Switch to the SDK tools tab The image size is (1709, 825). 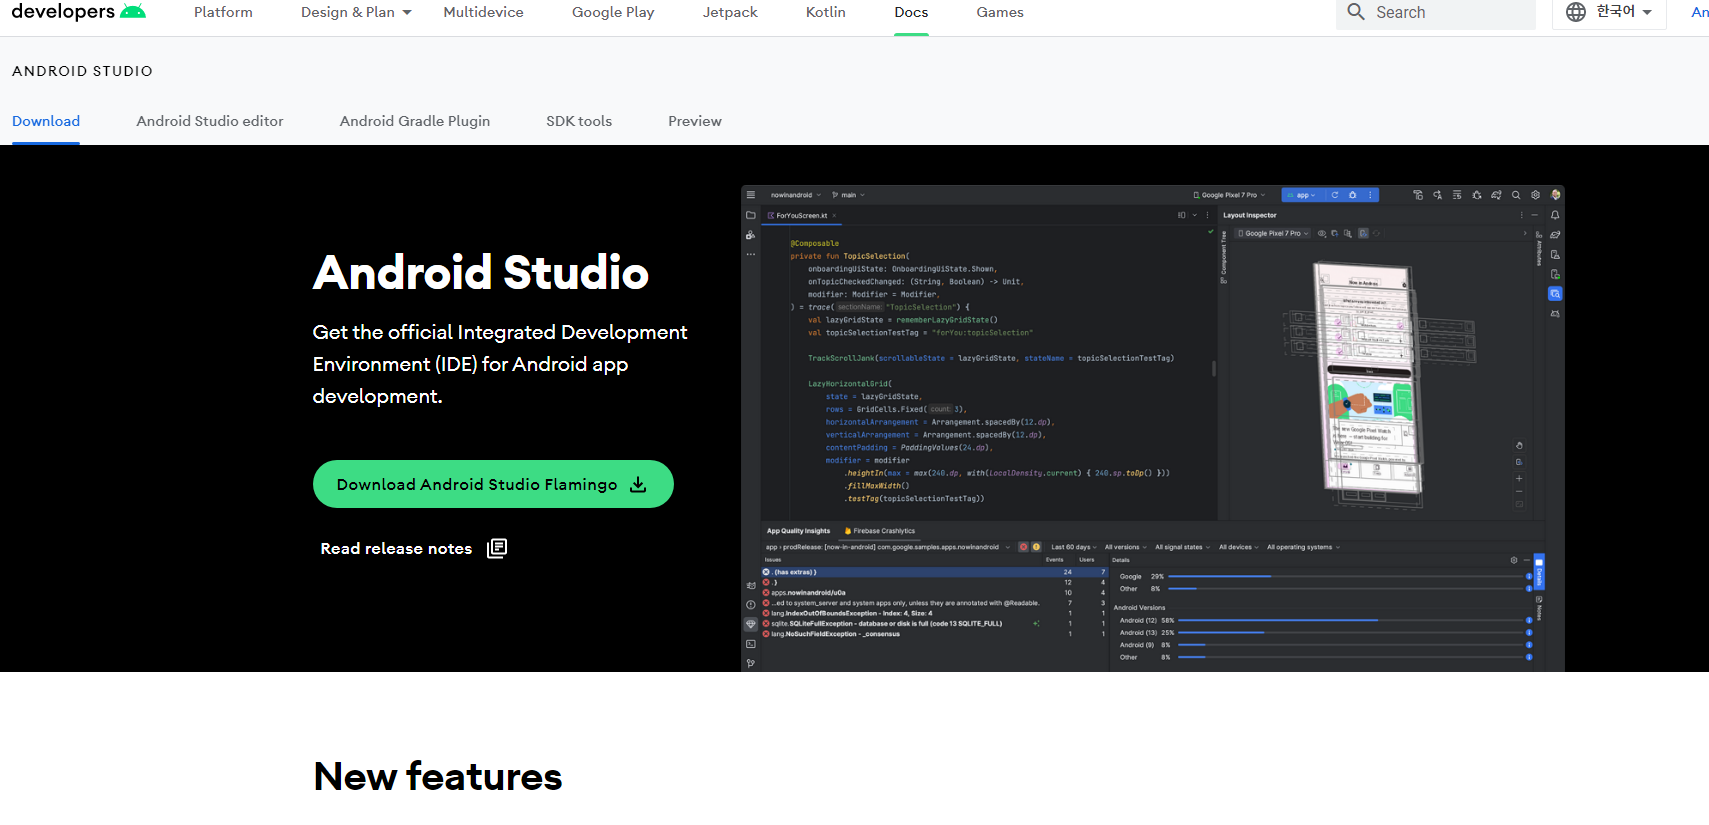tap(579, 121)
